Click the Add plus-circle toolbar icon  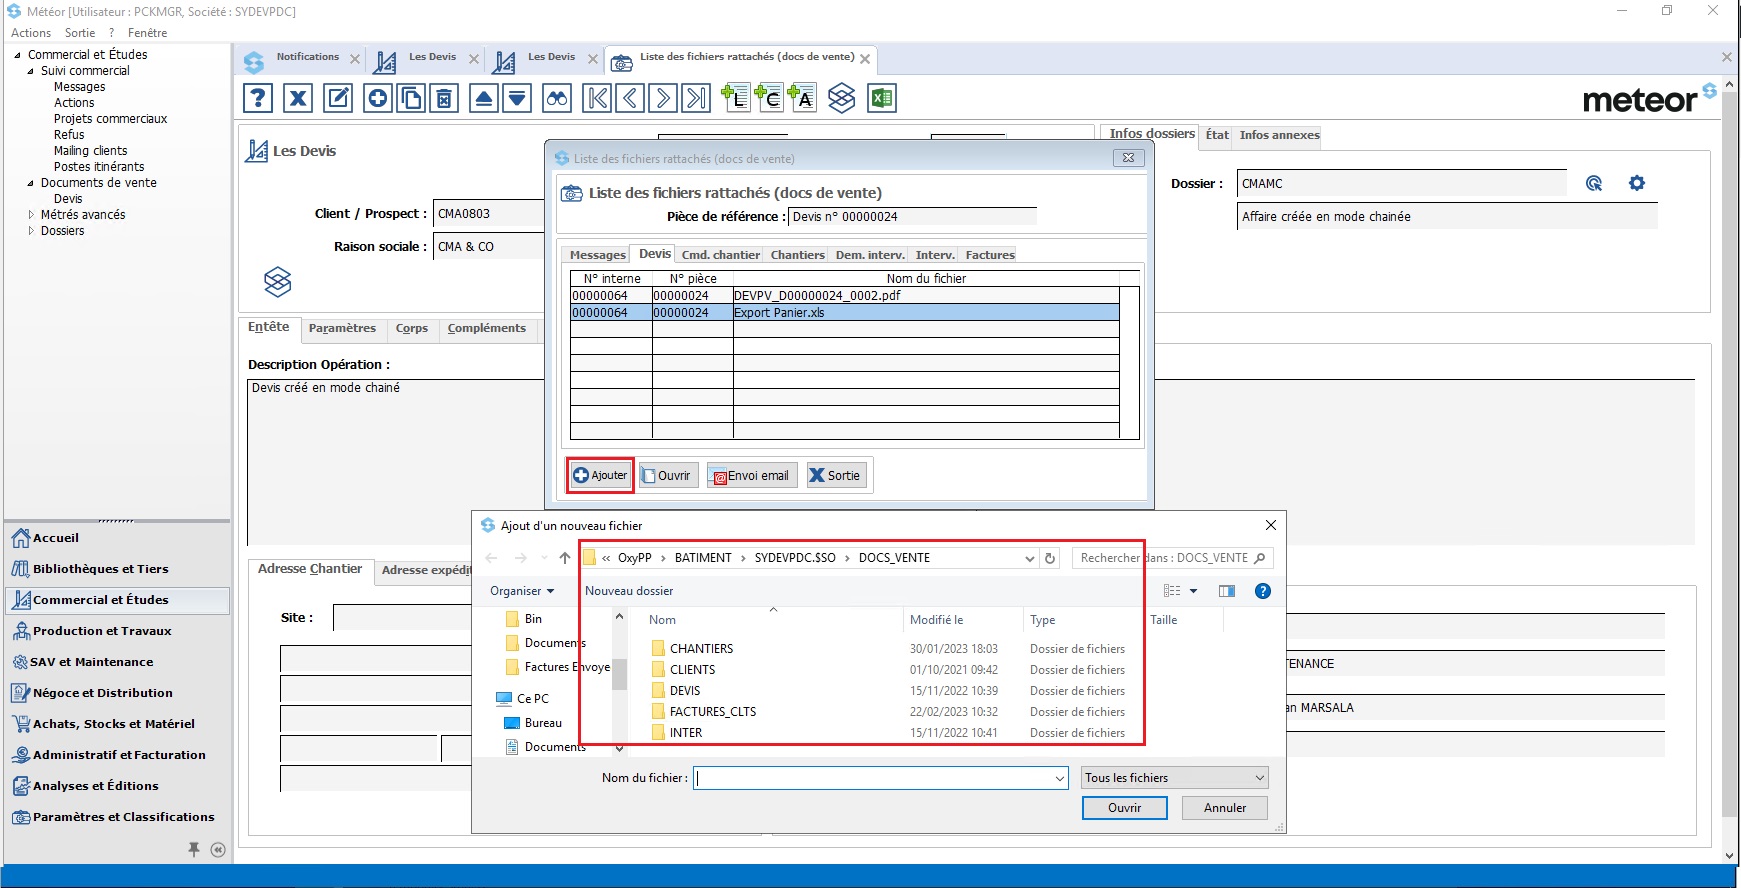coord(378,98)
